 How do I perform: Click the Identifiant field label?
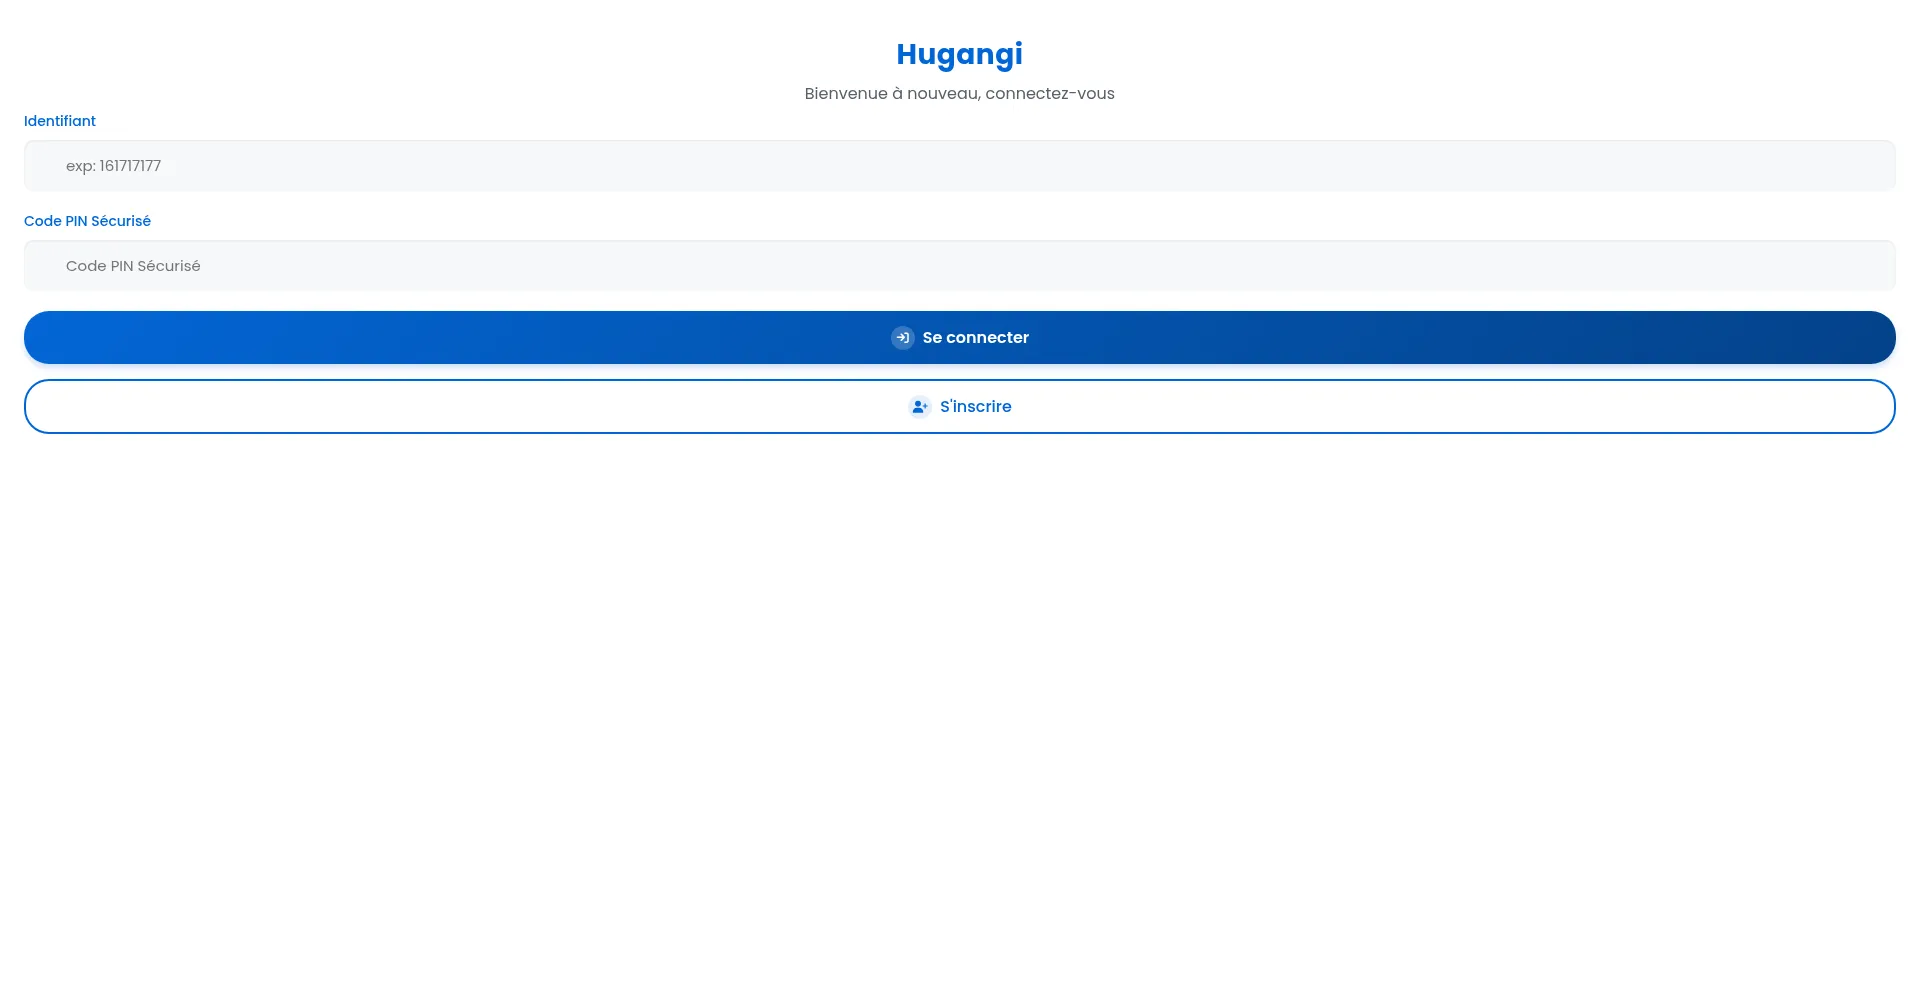click(x=60, y=121)
